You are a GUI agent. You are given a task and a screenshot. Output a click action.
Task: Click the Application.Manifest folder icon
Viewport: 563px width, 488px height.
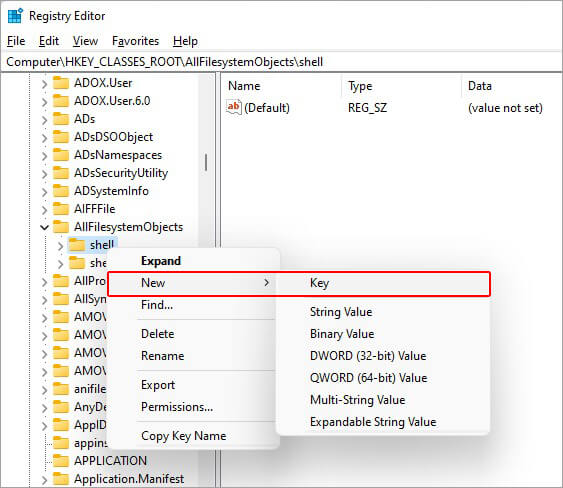click(x=61, y=479)
